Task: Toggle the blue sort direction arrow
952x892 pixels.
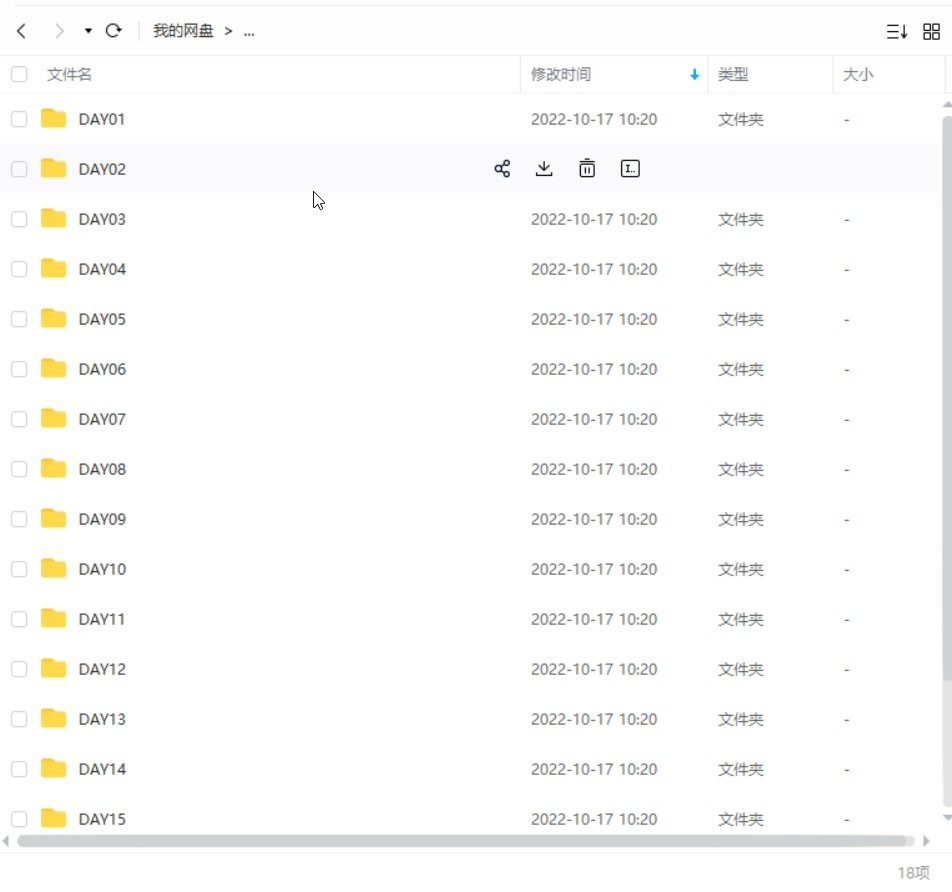Action: (x=695, y=75)
